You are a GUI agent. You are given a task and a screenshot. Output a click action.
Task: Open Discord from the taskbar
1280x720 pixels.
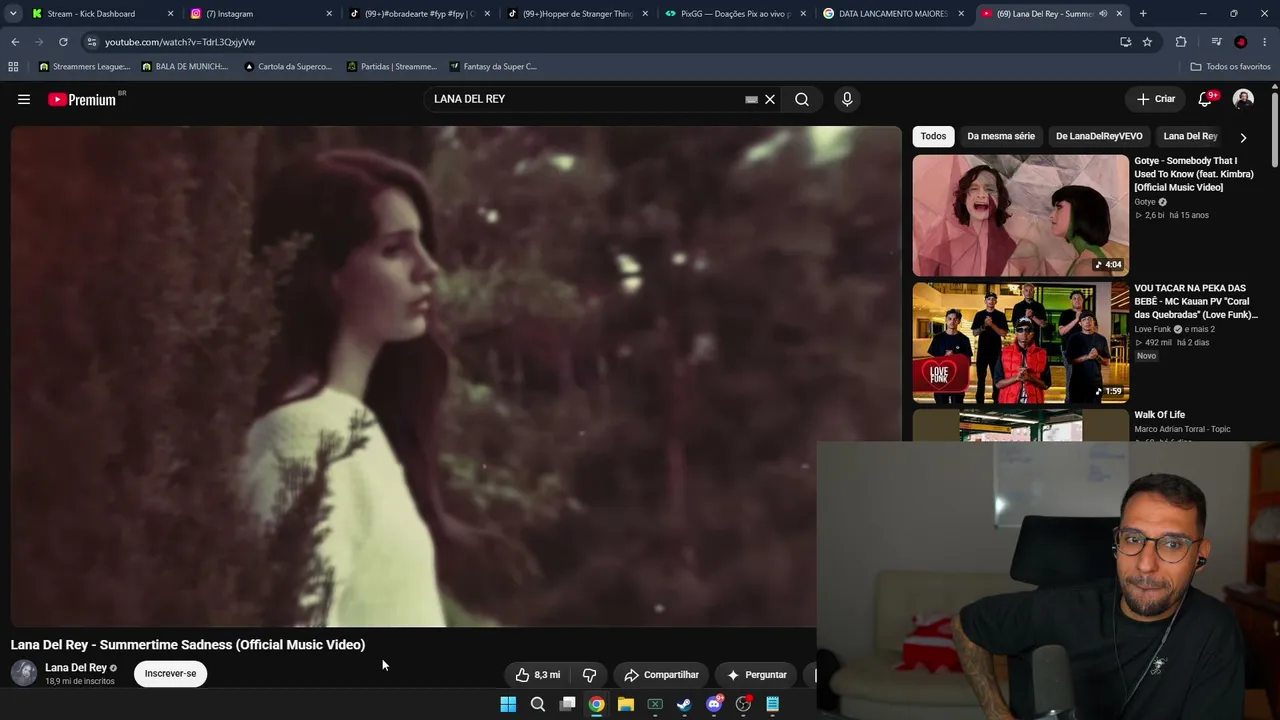coord(714,704)
